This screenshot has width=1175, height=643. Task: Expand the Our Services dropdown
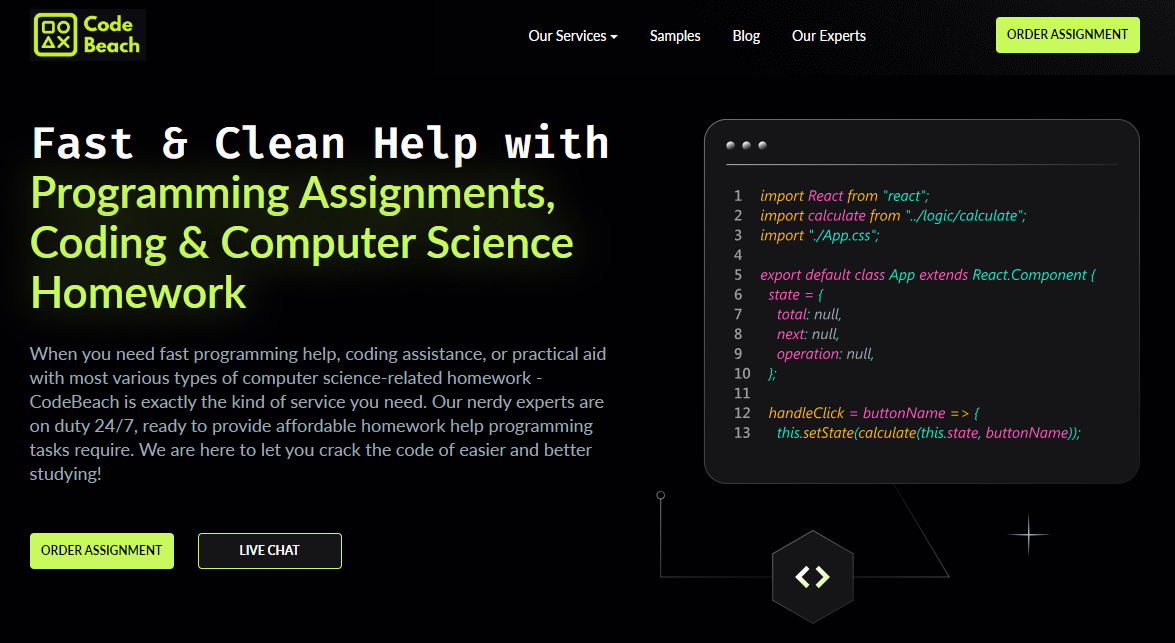(x=573, y=36)
